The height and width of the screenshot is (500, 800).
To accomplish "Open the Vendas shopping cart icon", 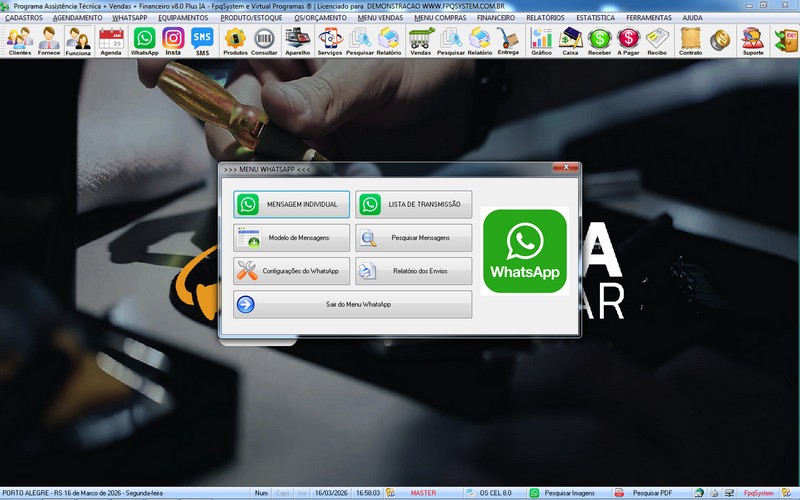I will (x=421, y=41).
